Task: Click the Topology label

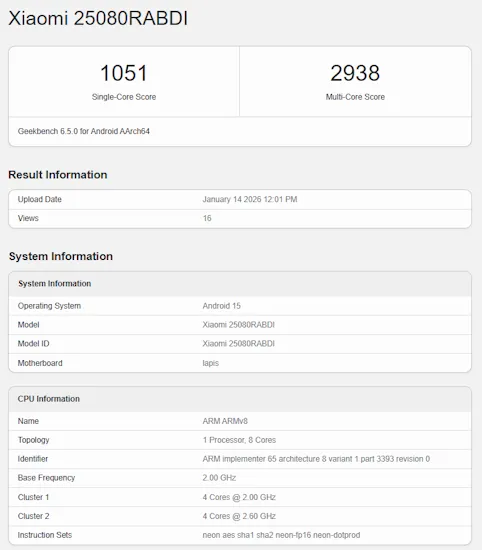Action: pos(33,440)
